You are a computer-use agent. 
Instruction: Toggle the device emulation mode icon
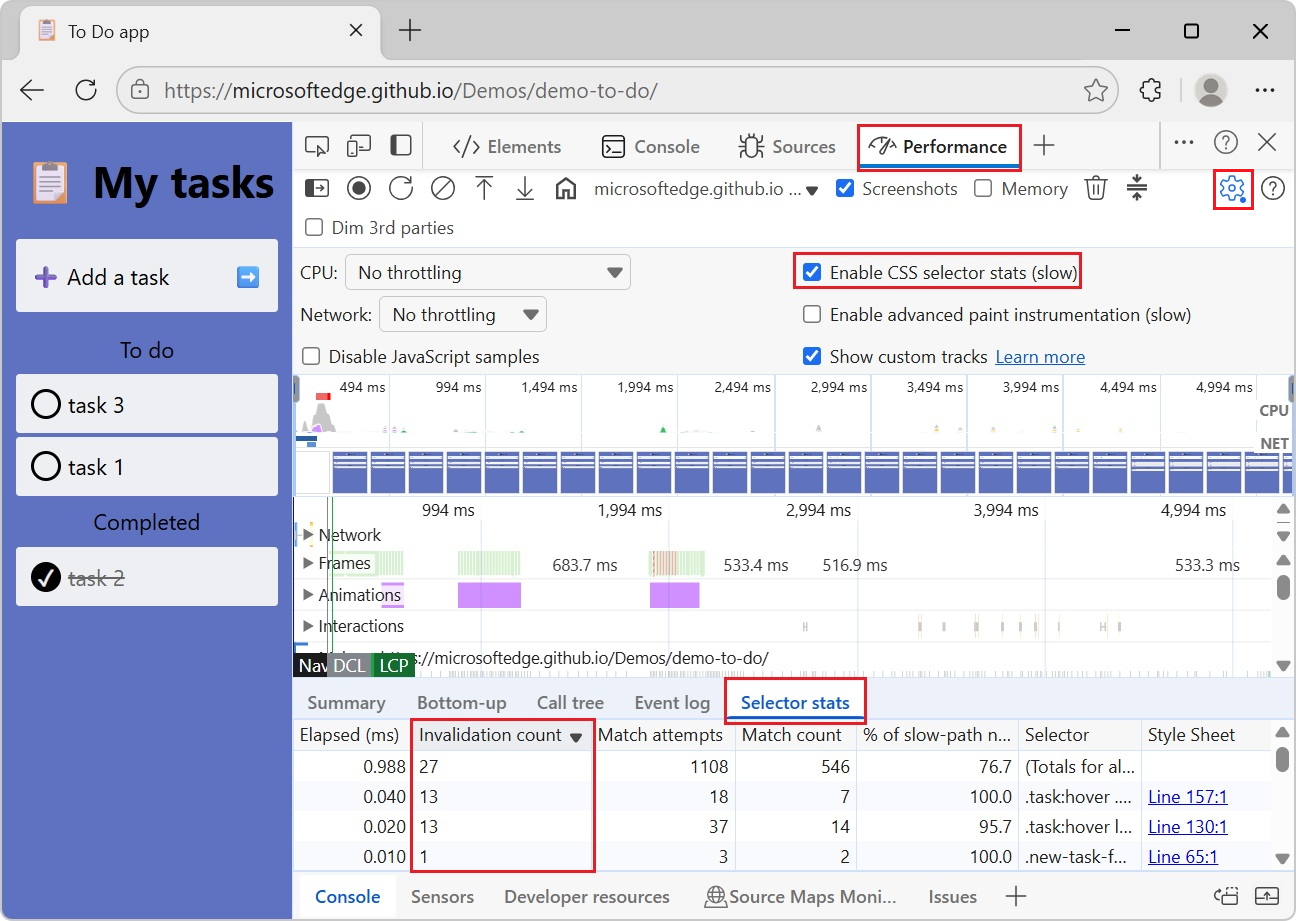coord(358,145)
